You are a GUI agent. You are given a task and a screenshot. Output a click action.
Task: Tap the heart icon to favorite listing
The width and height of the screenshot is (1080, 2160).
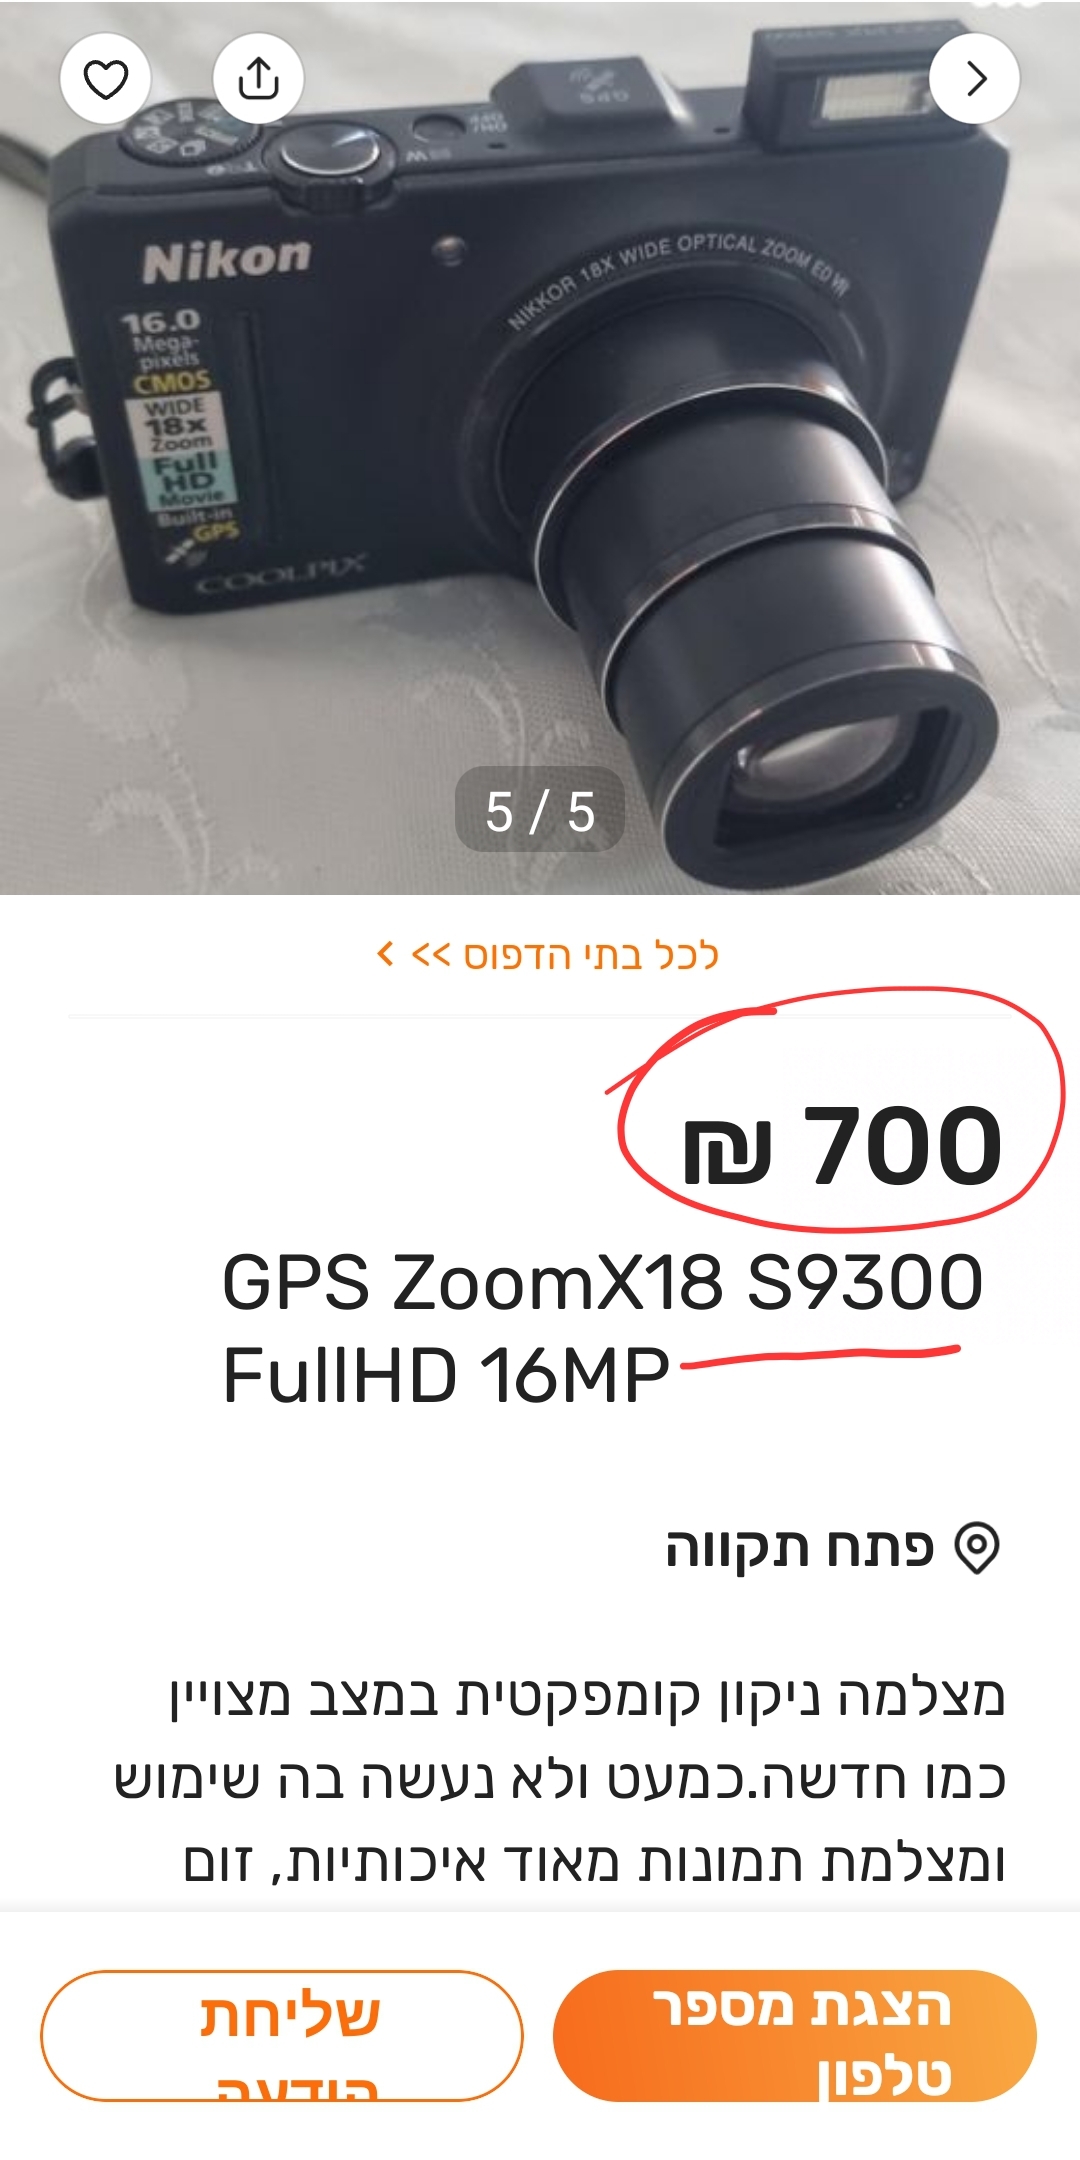click(105, 79)
